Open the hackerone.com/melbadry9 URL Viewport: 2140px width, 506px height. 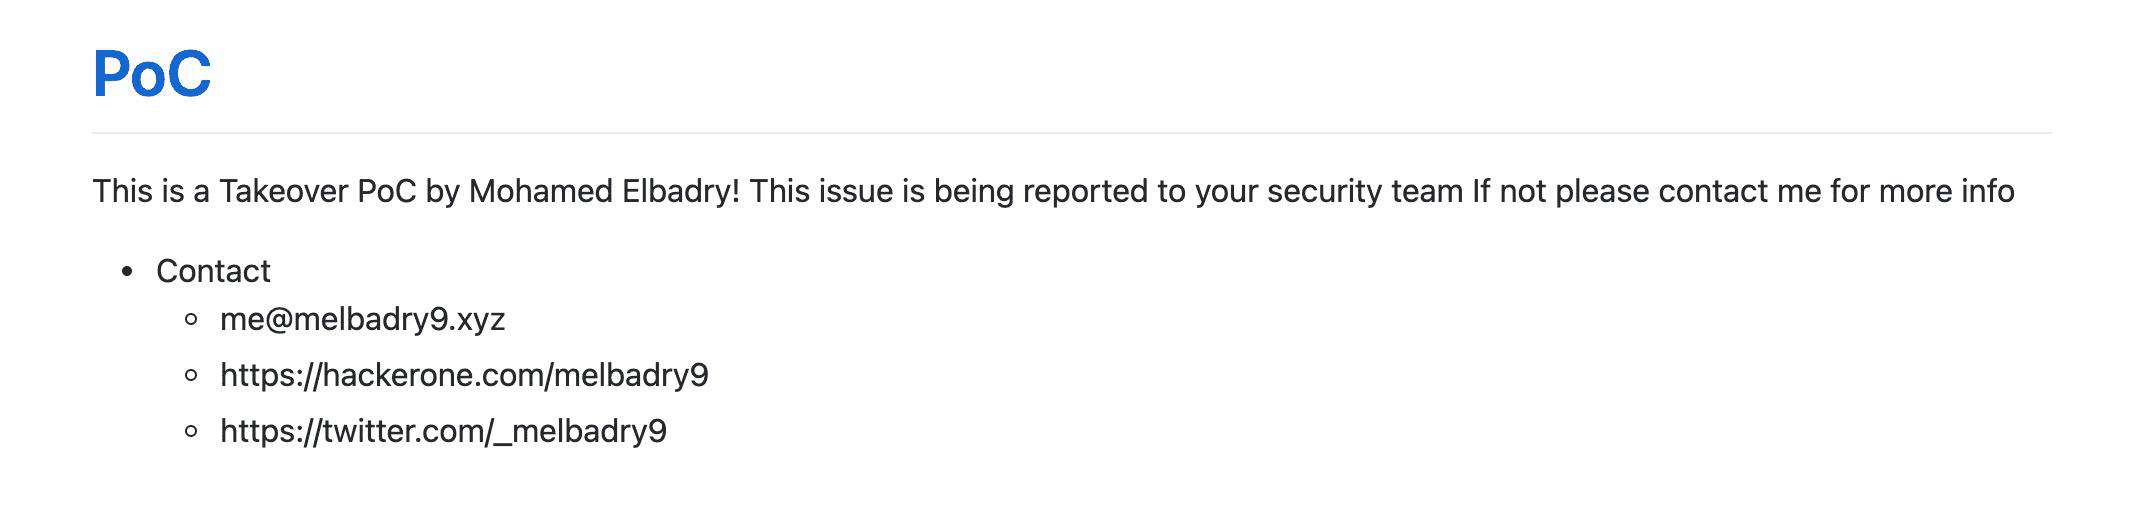464,375
